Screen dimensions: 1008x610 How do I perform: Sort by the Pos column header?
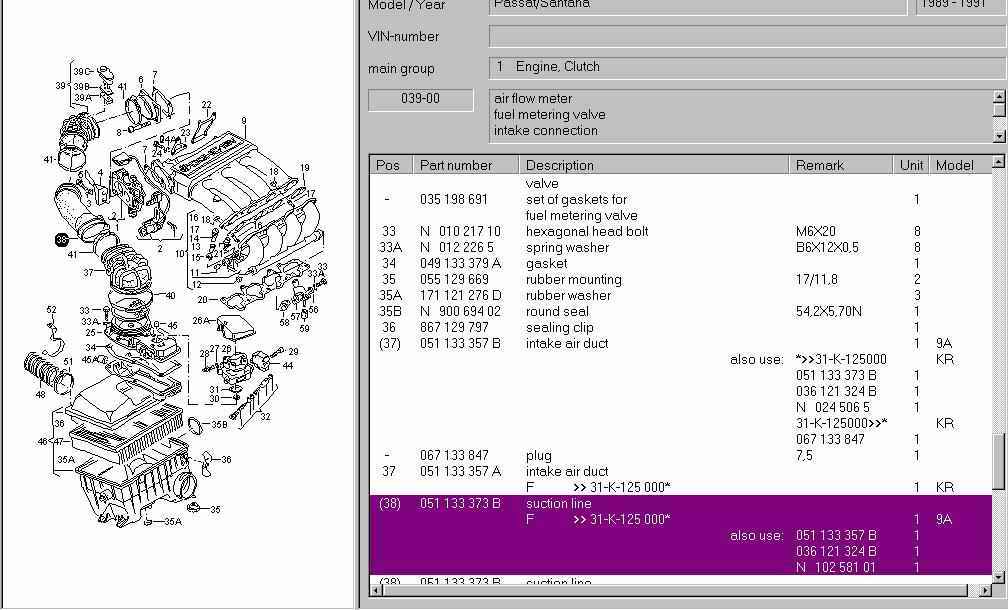pos(388,165)
